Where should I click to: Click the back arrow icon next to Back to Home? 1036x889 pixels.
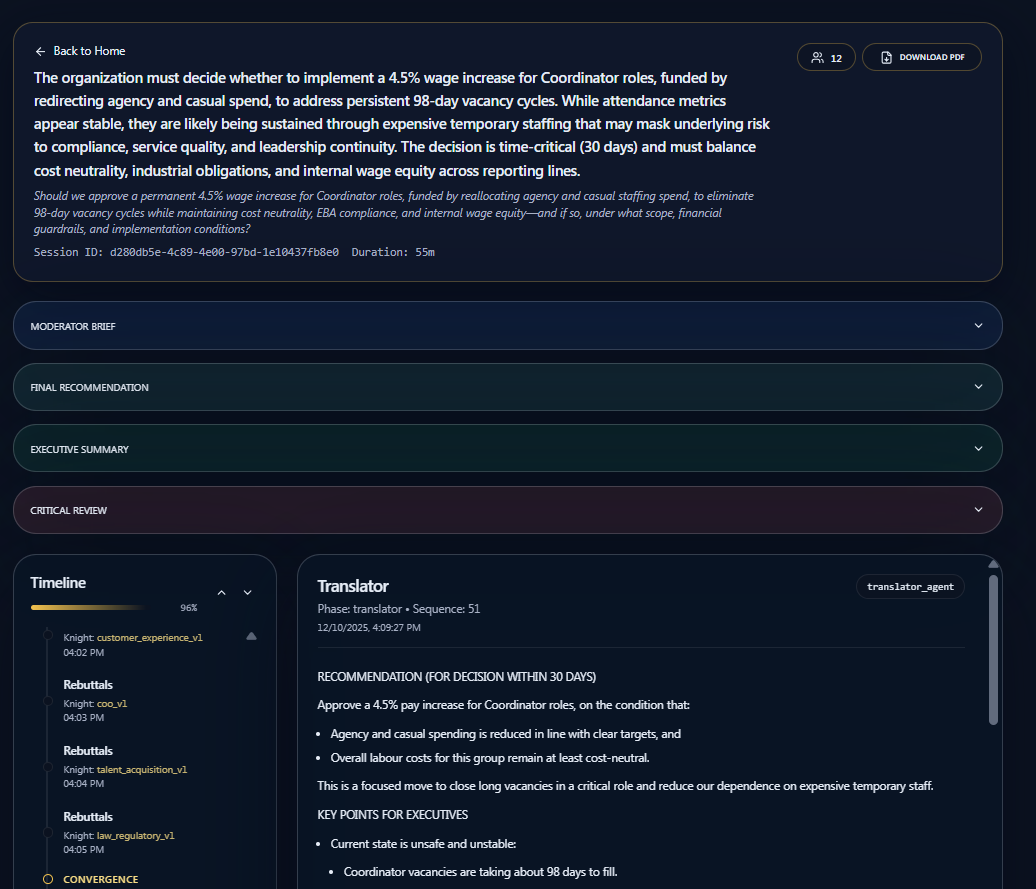(x=40, y=51)
